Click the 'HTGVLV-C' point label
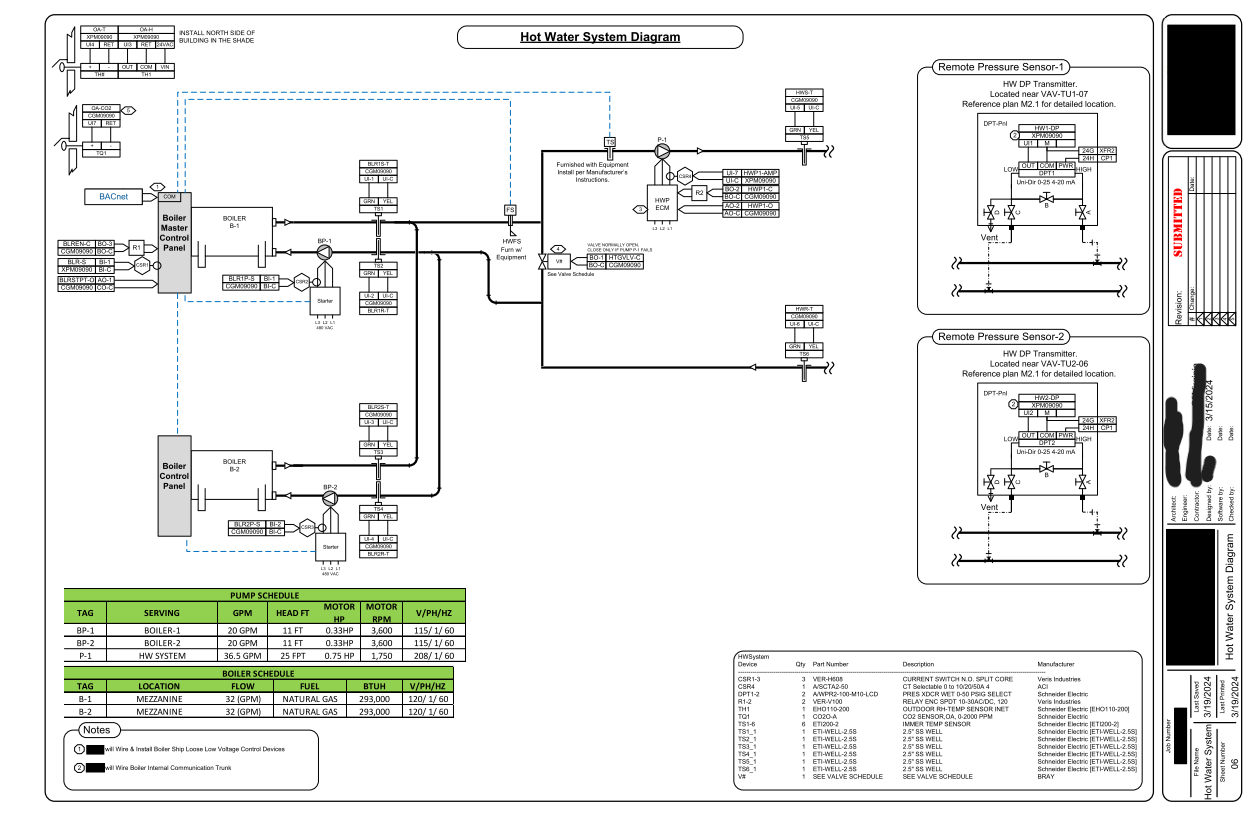1257x813 pixels. [x=625, y=257]
